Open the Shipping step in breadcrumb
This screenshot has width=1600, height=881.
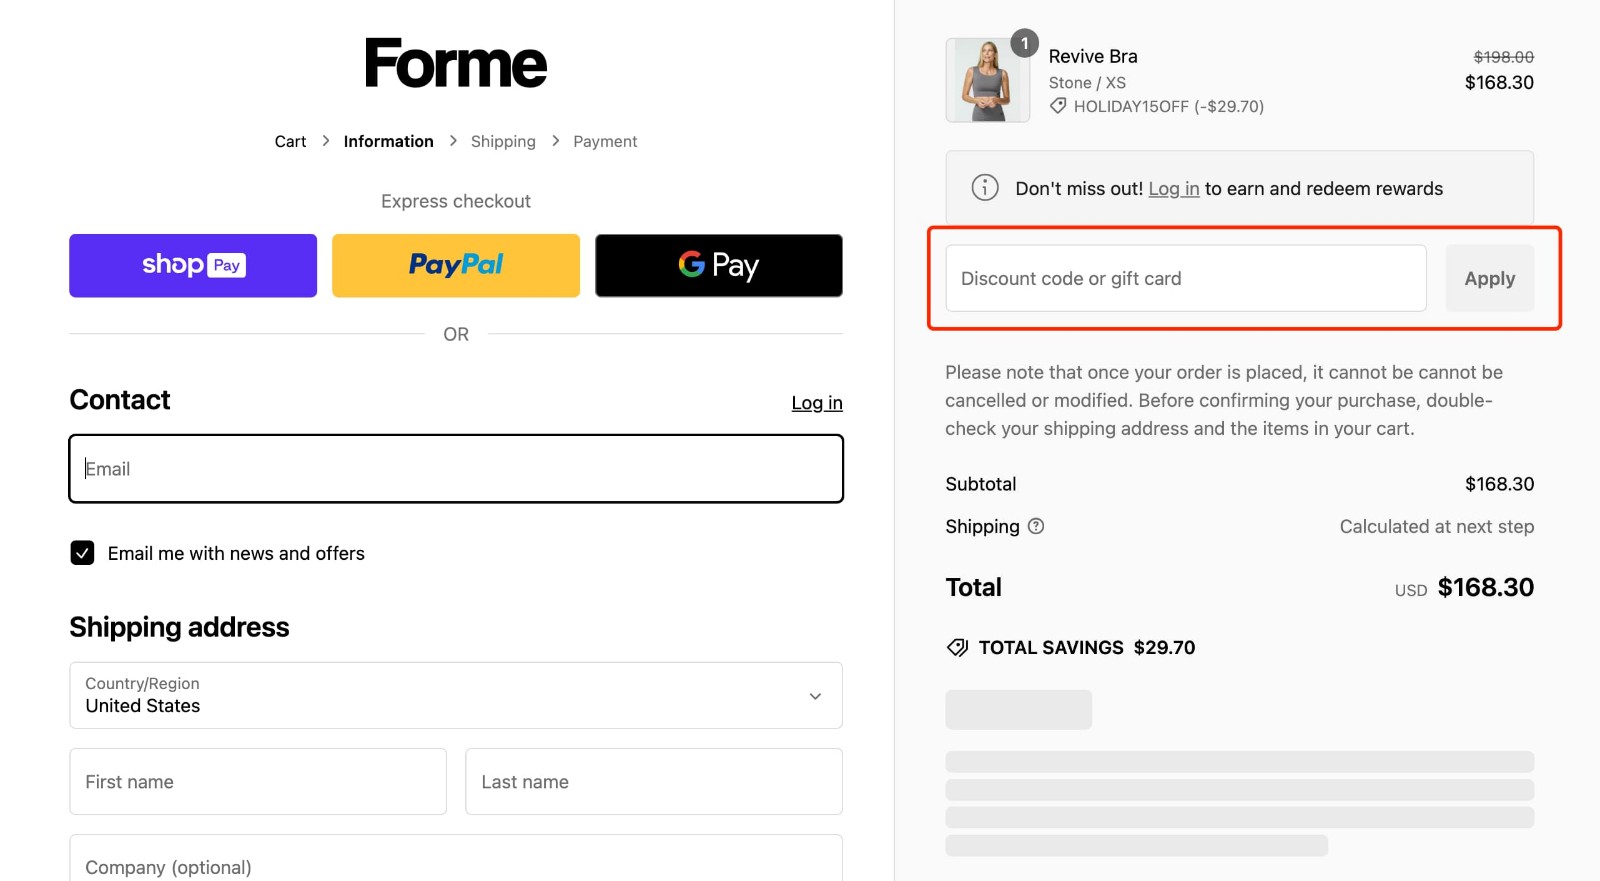pyautogui.click(x=503, y=141)
